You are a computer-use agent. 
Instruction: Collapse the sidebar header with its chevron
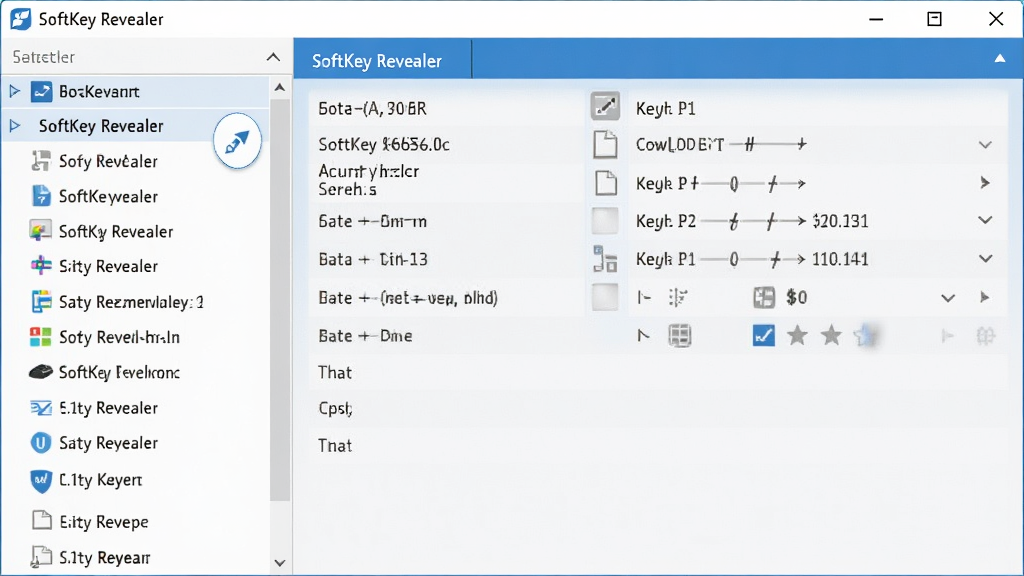[273, 57]
